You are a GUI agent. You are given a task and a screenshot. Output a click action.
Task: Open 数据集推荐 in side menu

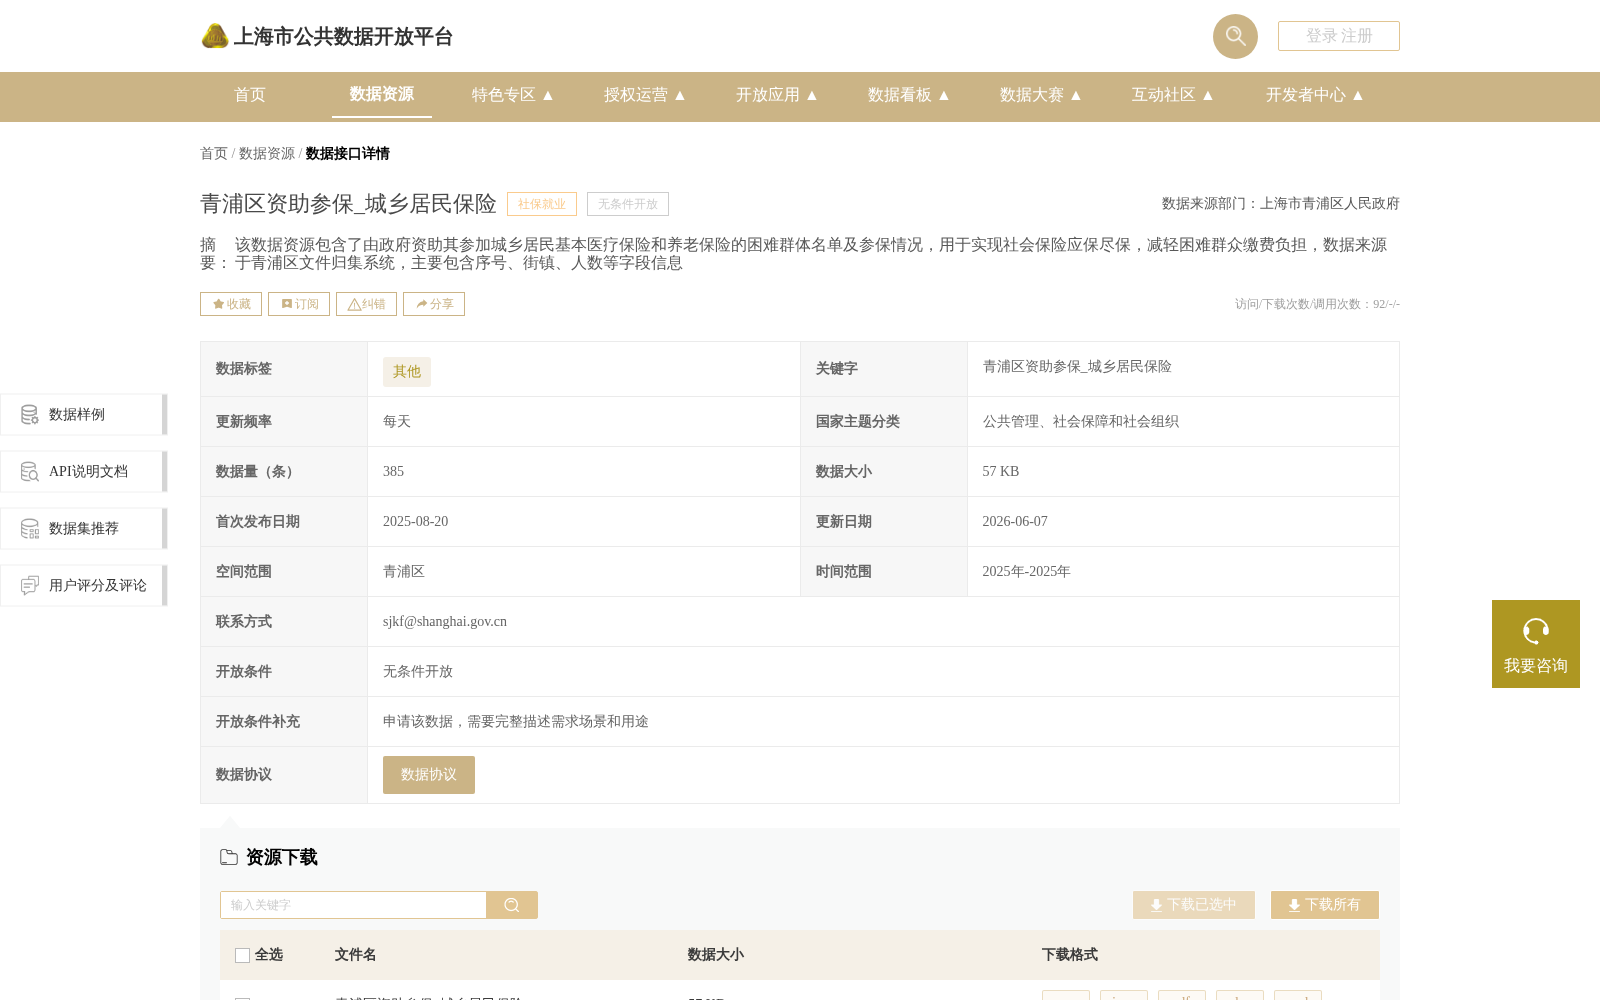click(84, 529)
